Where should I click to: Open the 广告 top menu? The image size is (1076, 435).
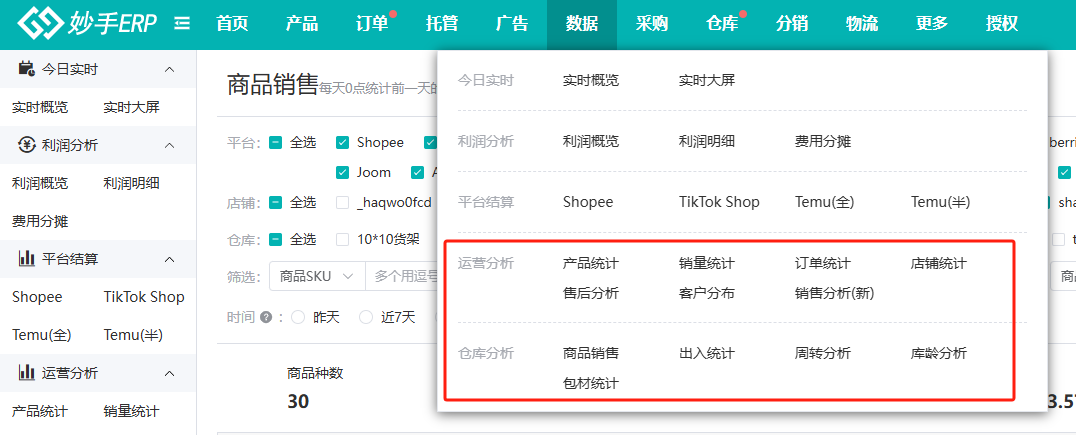click(x=512, y=23)
